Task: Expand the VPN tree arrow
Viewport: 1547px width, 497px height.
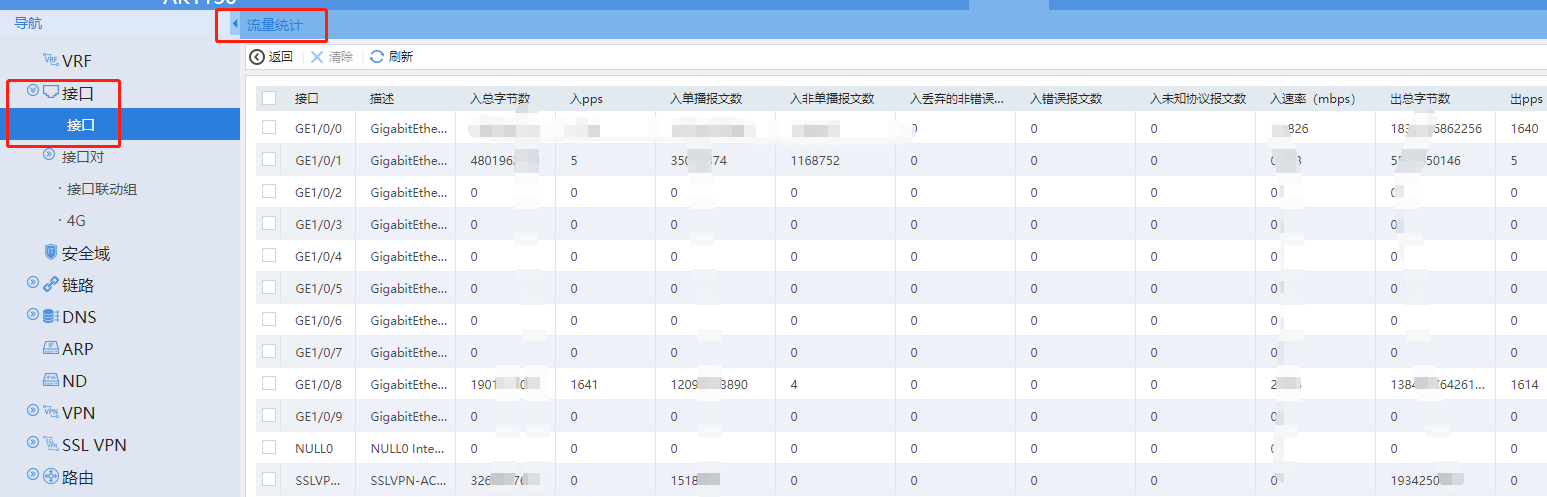Action: pyautogui.click(x=33, y=411)
